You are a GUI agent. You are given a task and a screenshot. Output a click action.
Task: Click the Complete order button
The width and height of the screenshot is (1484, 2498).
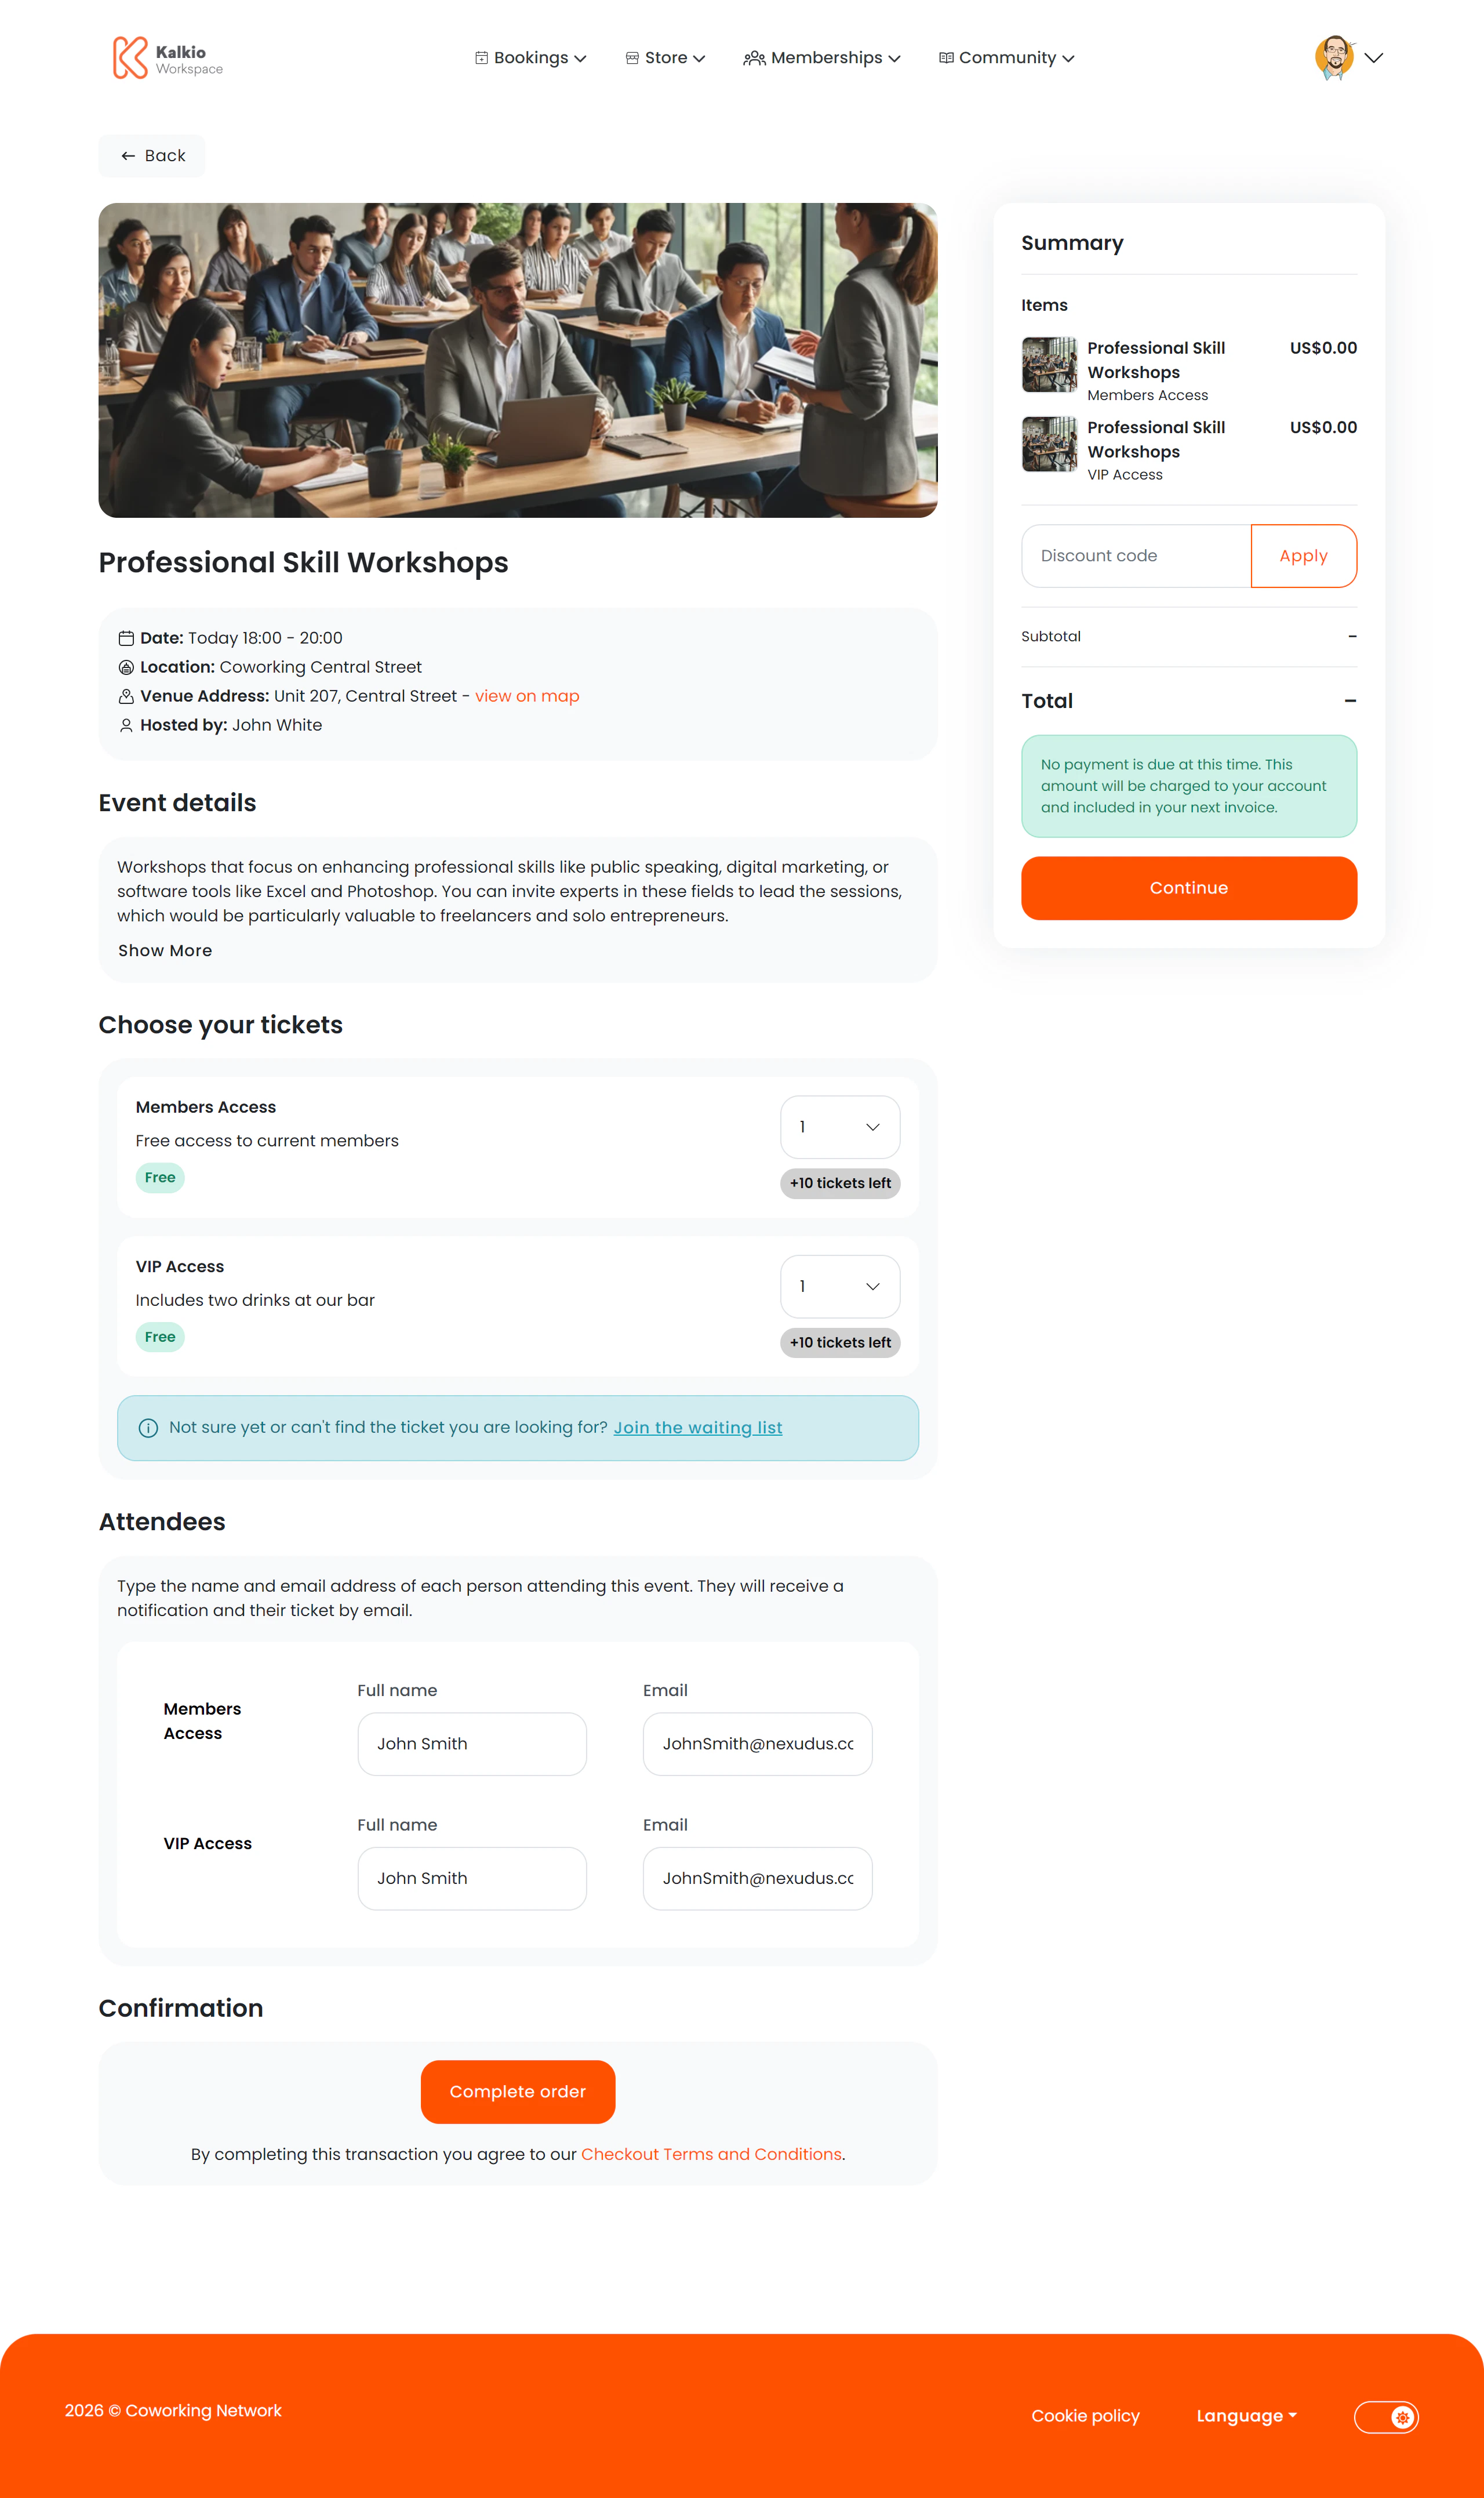tap(517, 2091)
